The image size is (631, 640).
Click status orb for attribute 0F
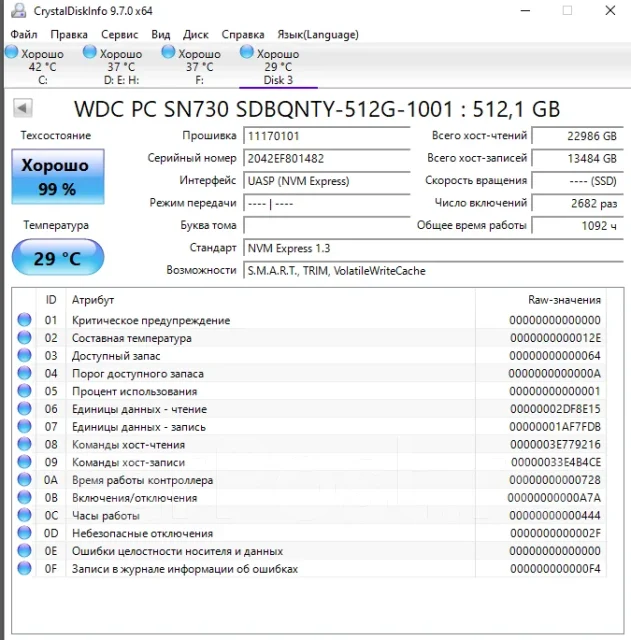click(24, 568)
